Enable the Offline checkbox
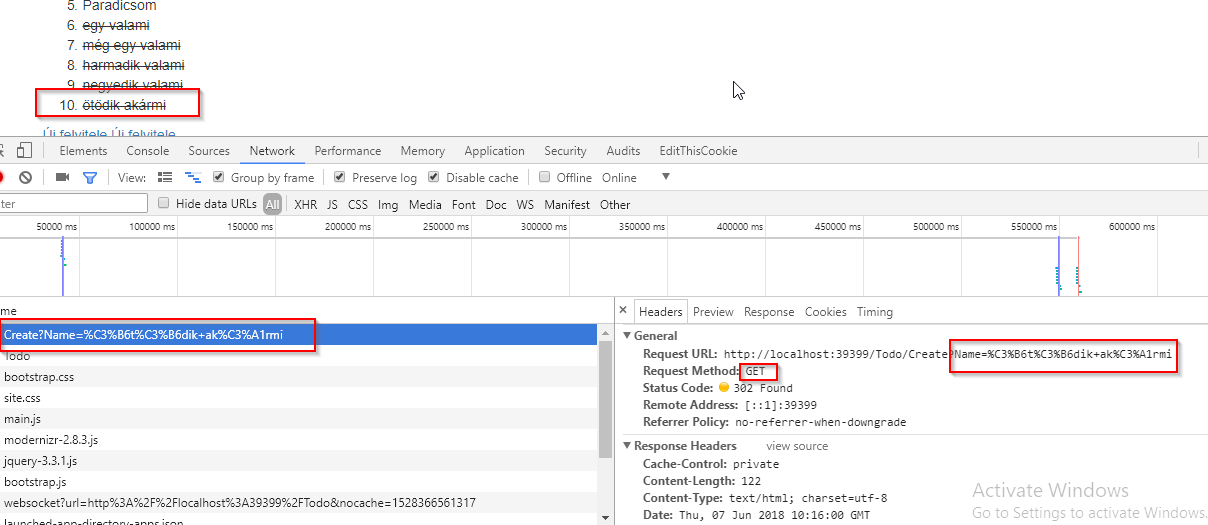1208x525 pixels. point(545,177)
